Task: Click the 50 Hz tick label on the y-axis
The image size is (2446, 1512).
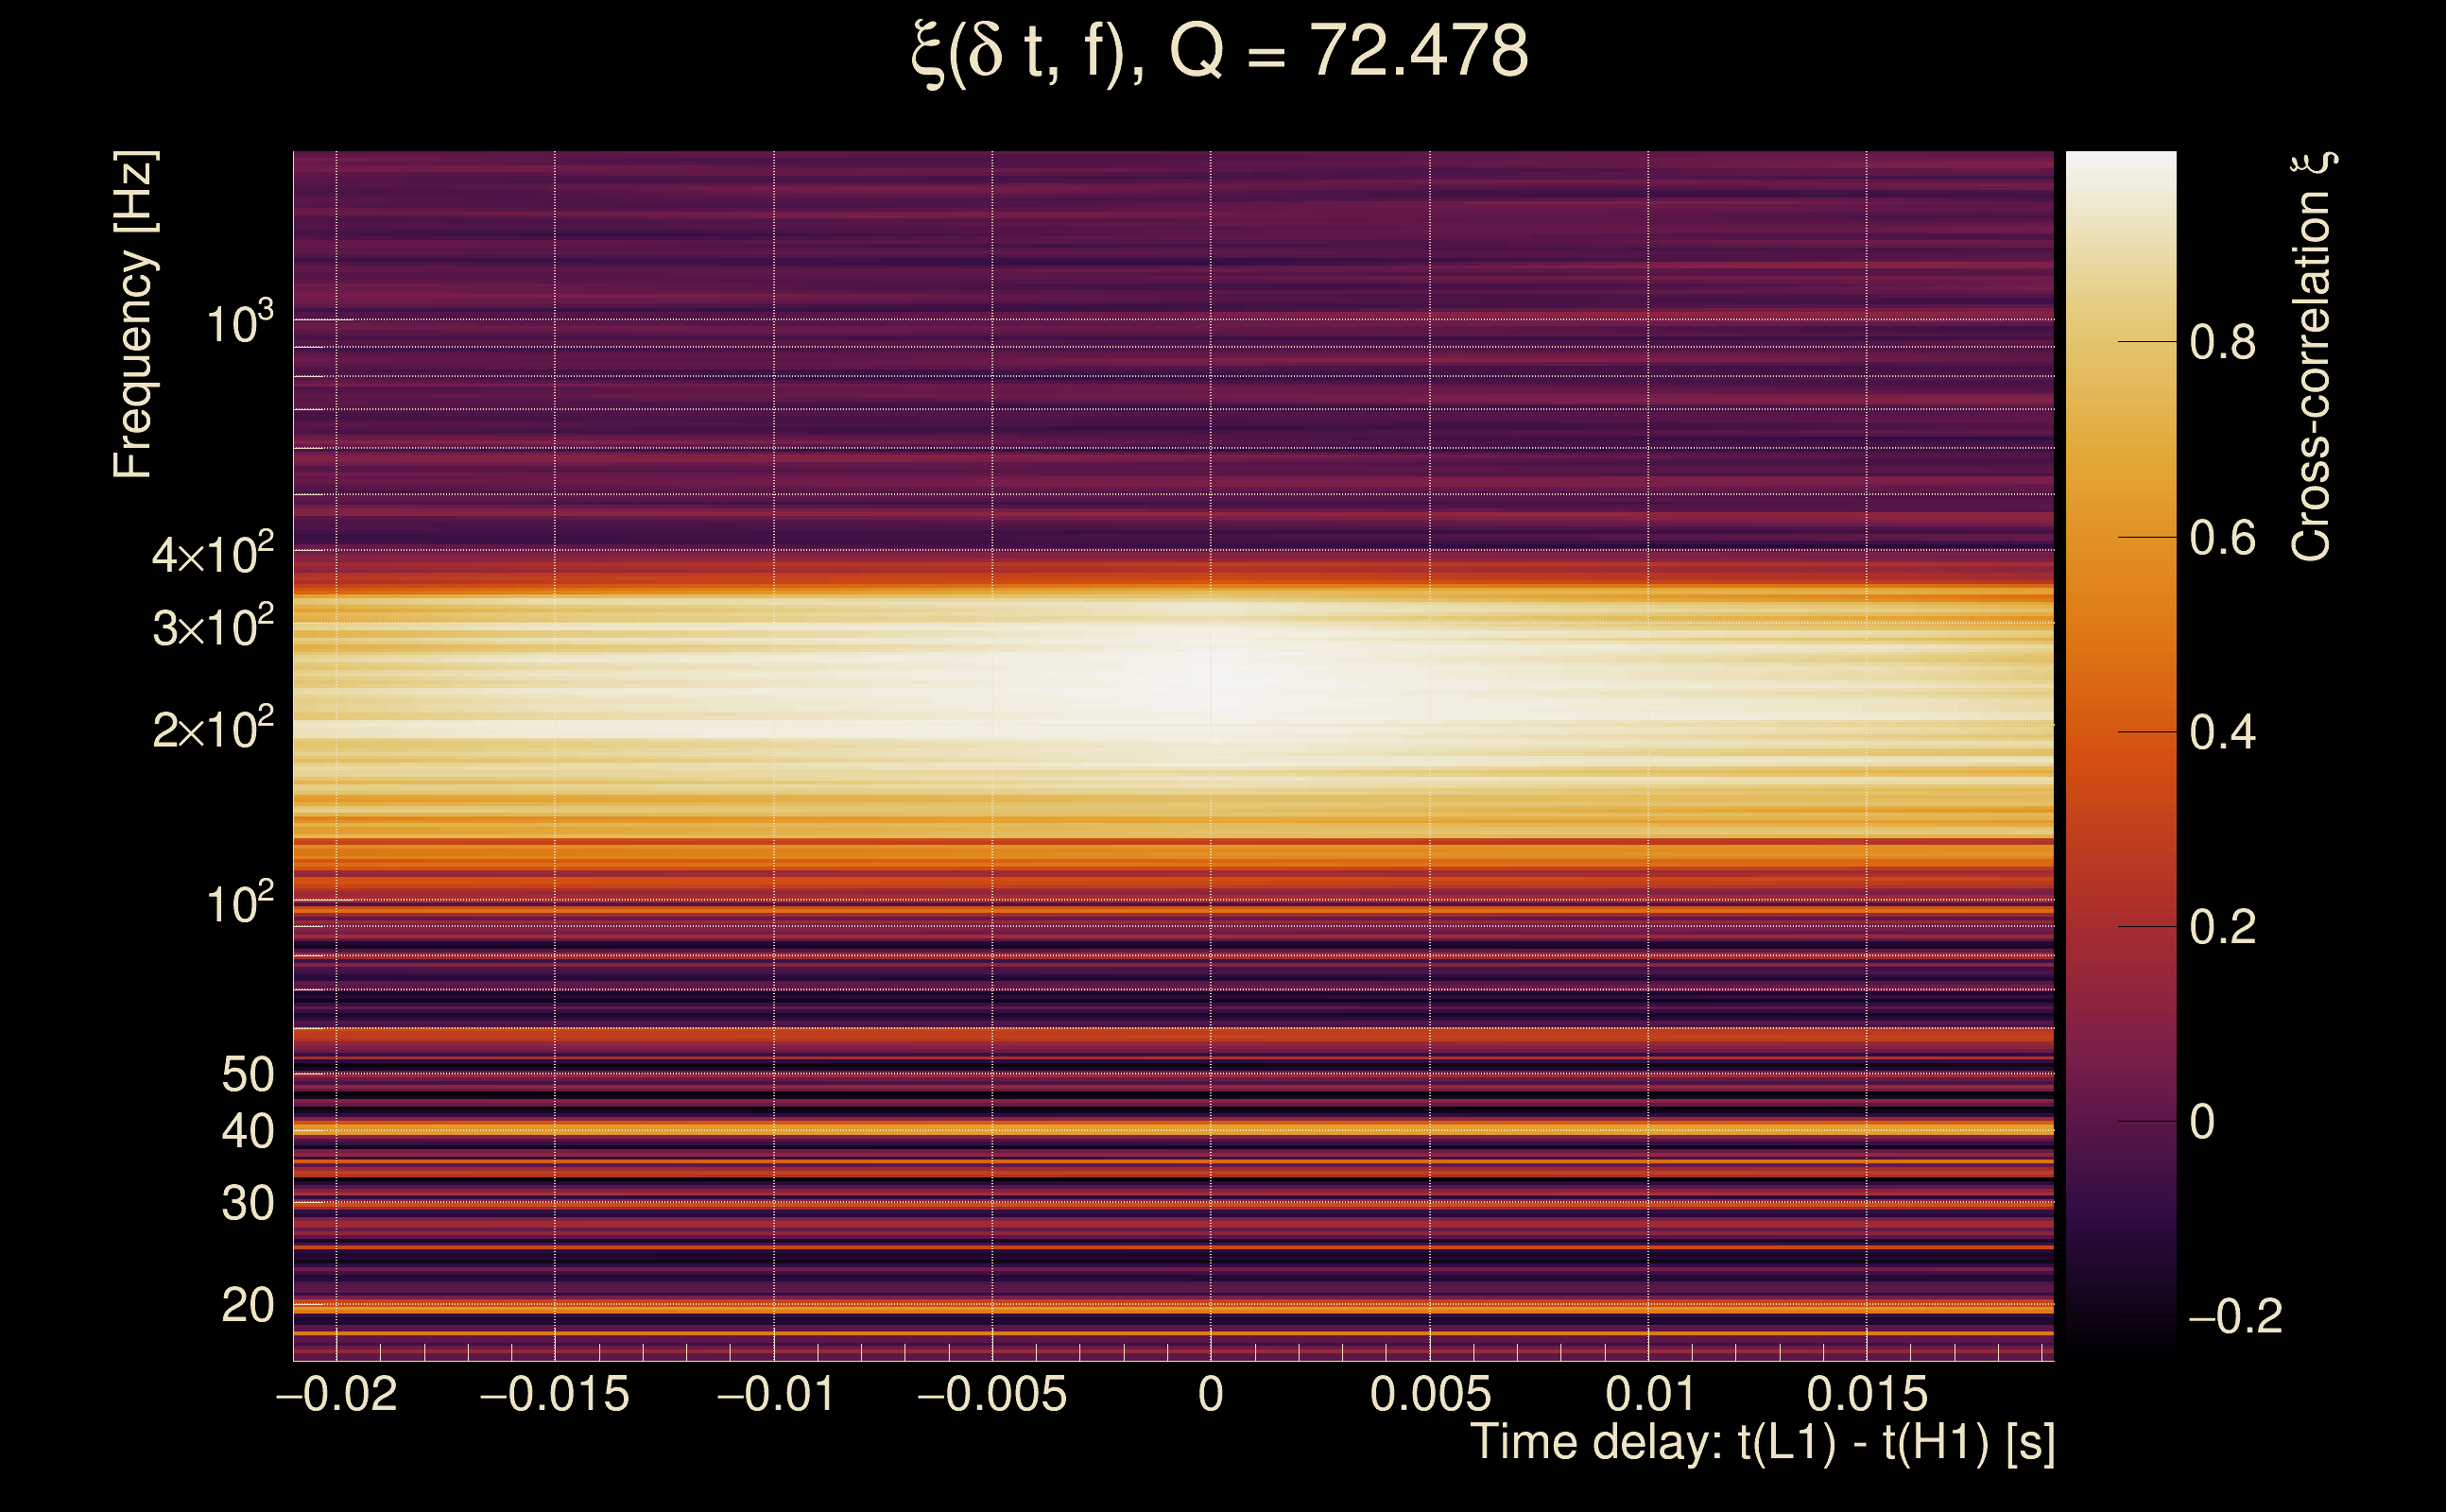Action: click(x=247, y=1075)
